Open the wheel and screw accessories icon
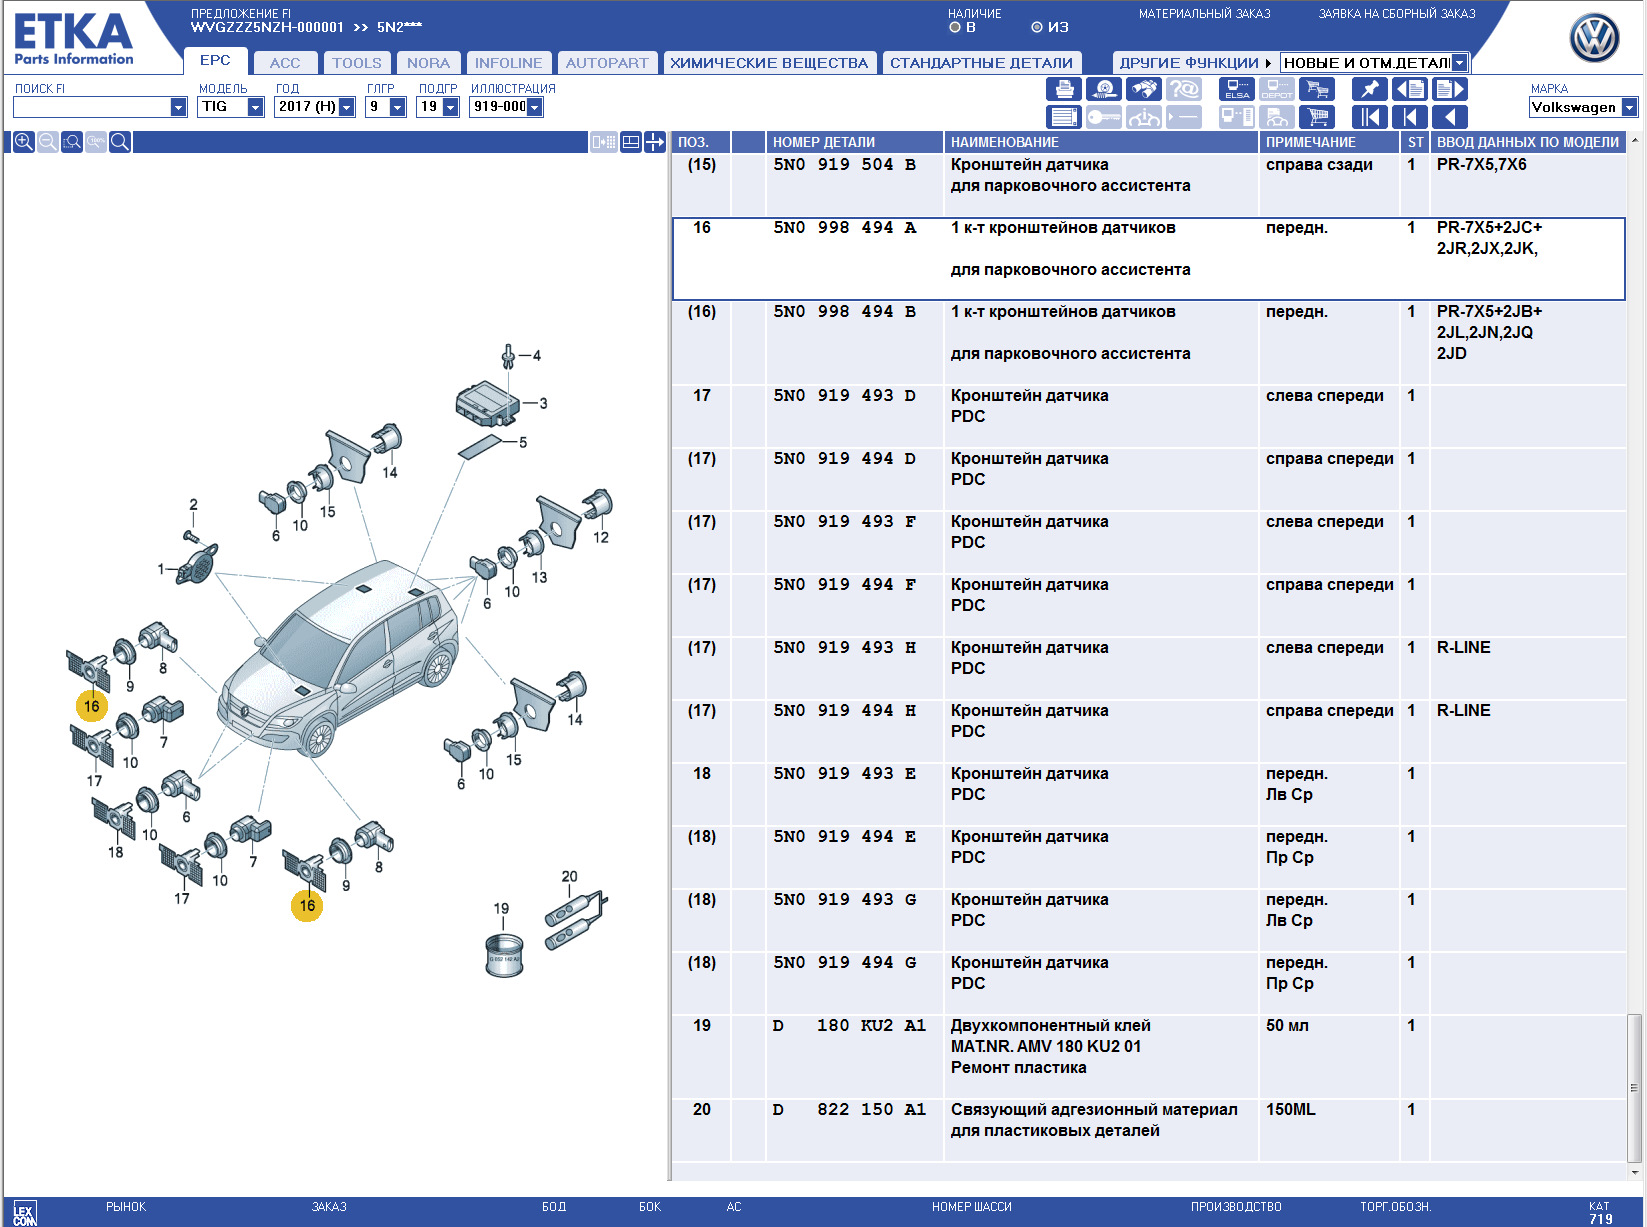This screenshot has height=1227, width=1647. 1104,90
